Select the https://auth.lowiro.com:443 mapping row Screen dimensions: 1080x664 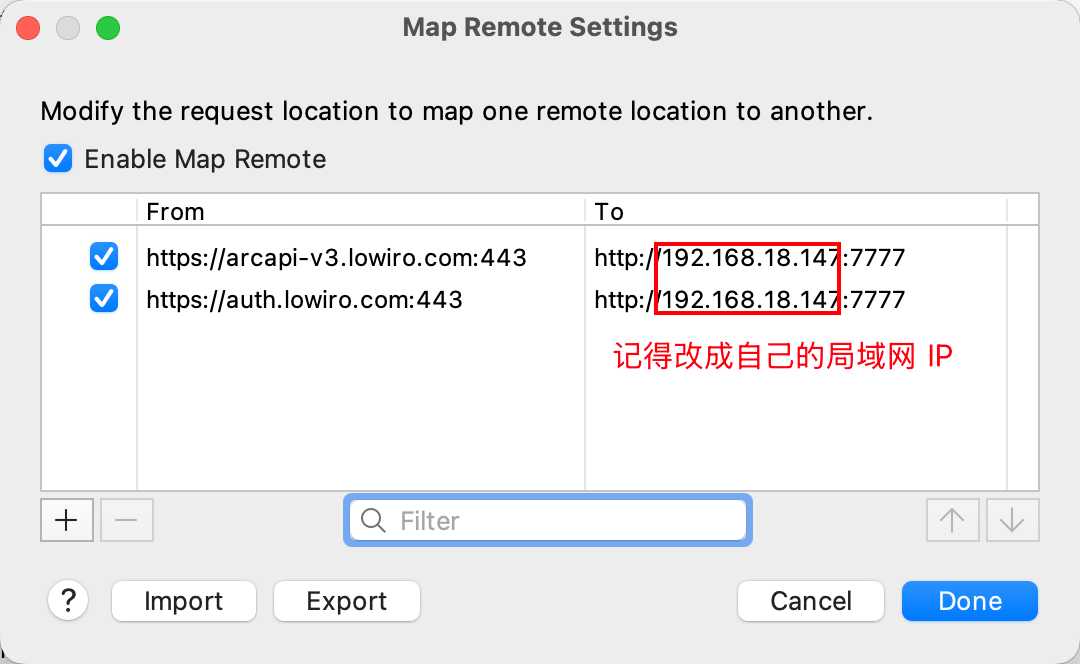click(x=304, y=299)
